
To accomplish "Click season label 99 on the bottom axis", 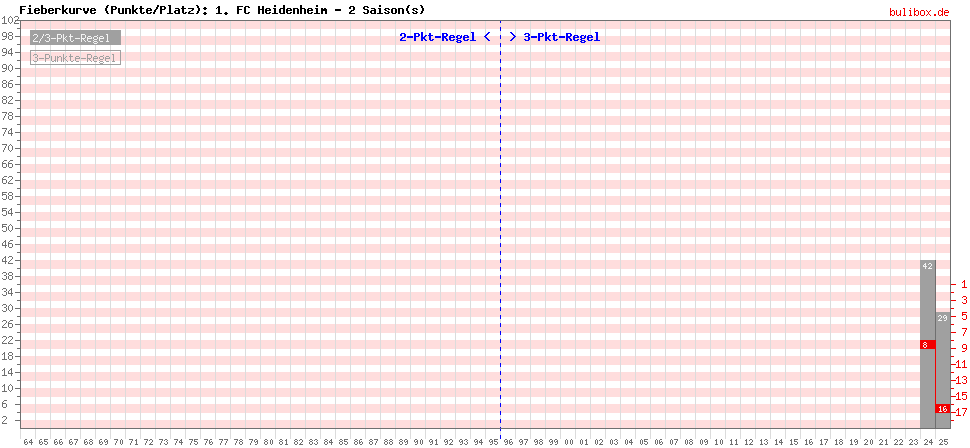I will (x=553, y=442).
